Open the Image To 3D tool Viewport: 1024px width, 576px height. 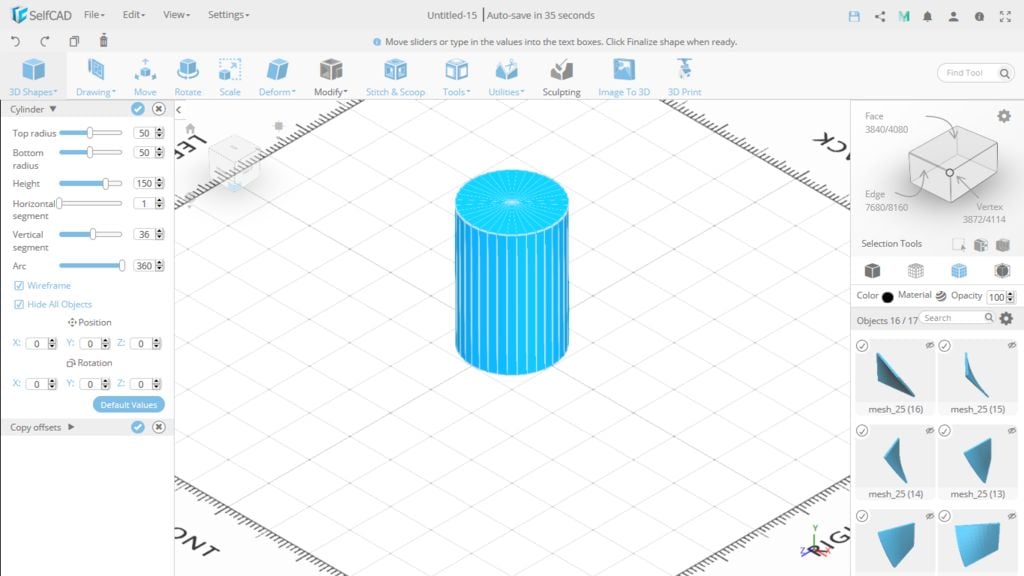click(624, 76)
